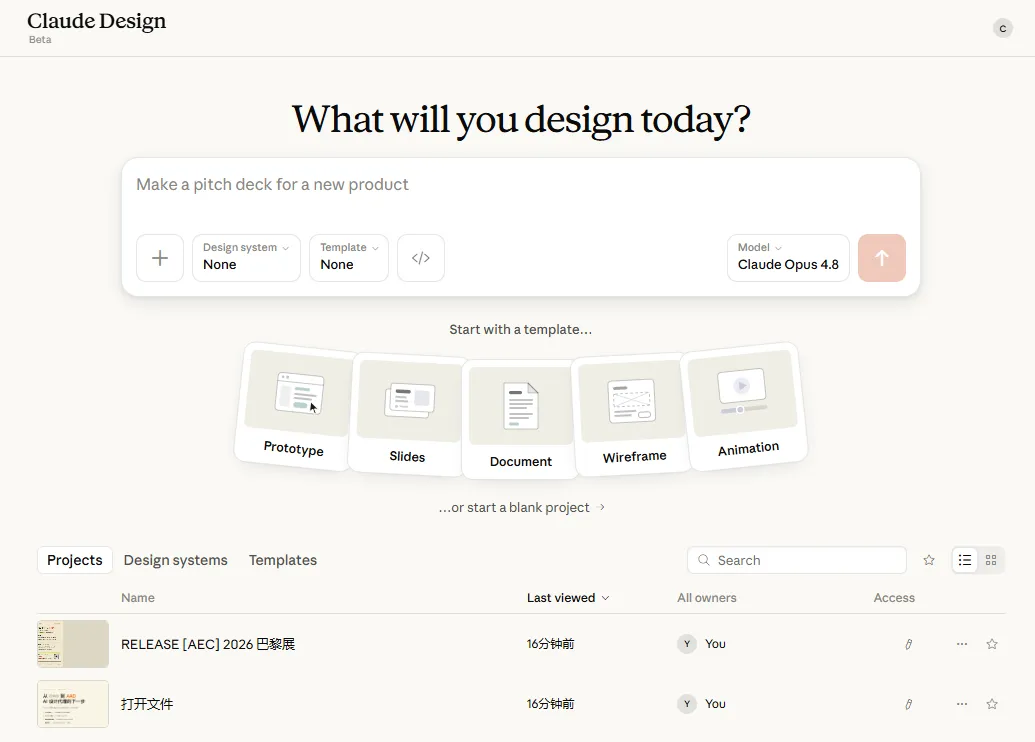
Task: Click owner You in RELEASE [AEC] row
Action: pyautogui.click(x=702, y=644)
